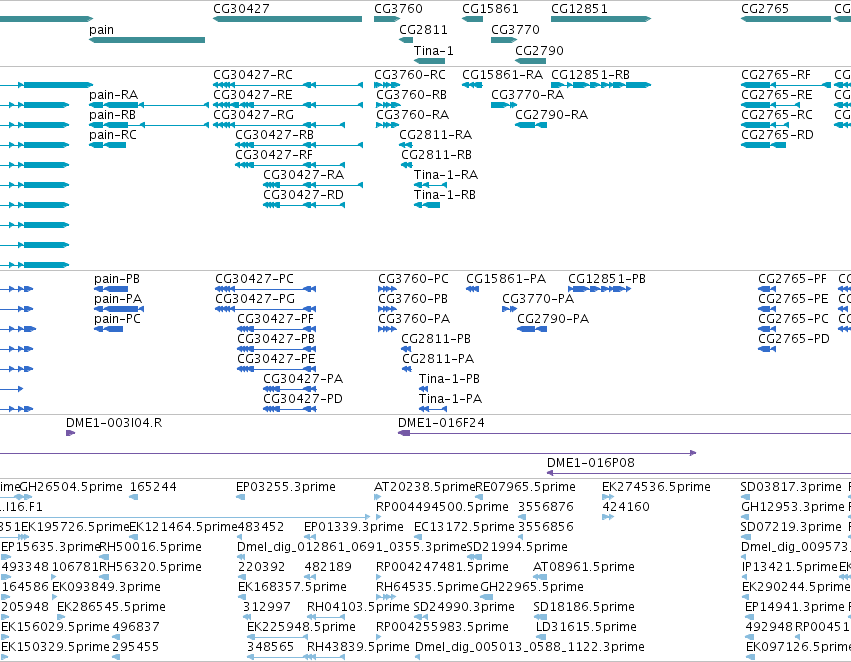
Task: Select the CG15861-RA transcript label
Action: click(503, 75)
